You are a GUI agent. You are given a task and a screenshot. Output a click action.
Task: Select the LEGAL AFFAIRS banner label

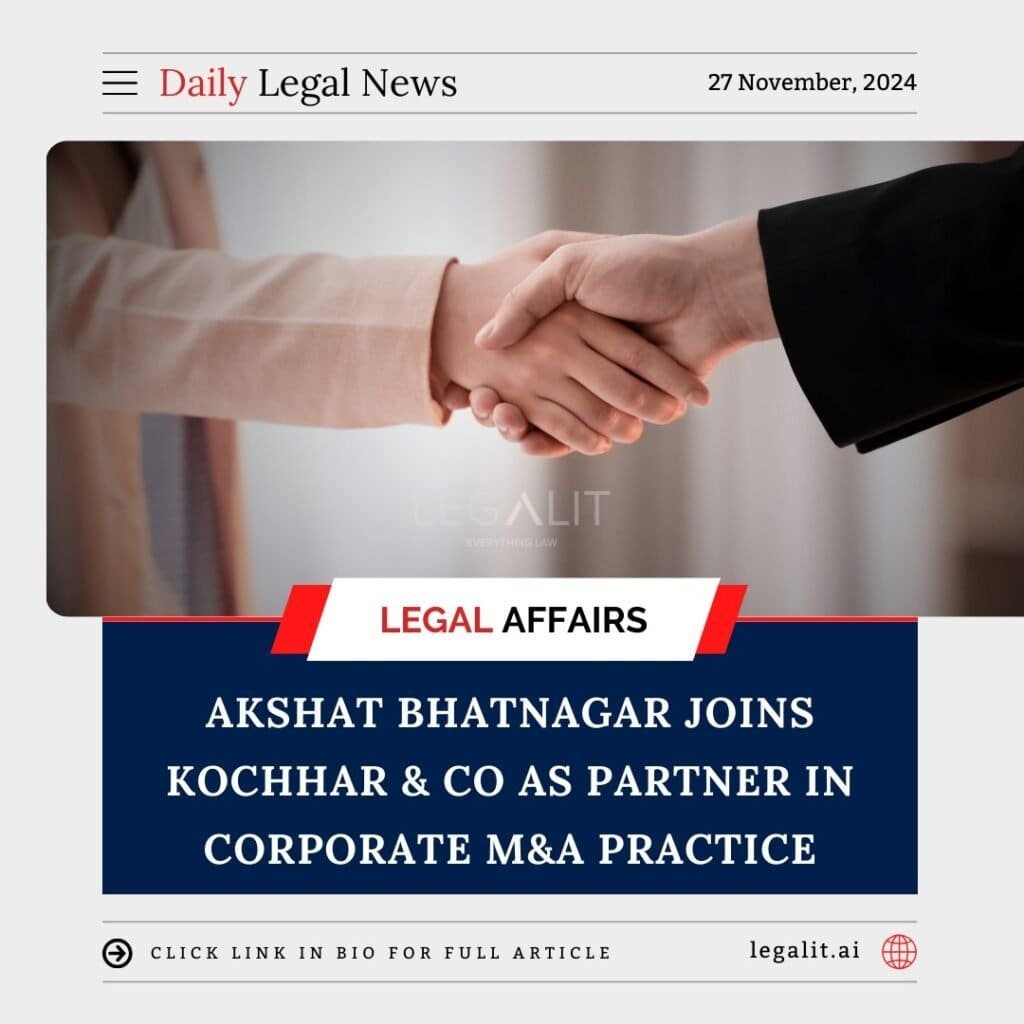point(513,620)
